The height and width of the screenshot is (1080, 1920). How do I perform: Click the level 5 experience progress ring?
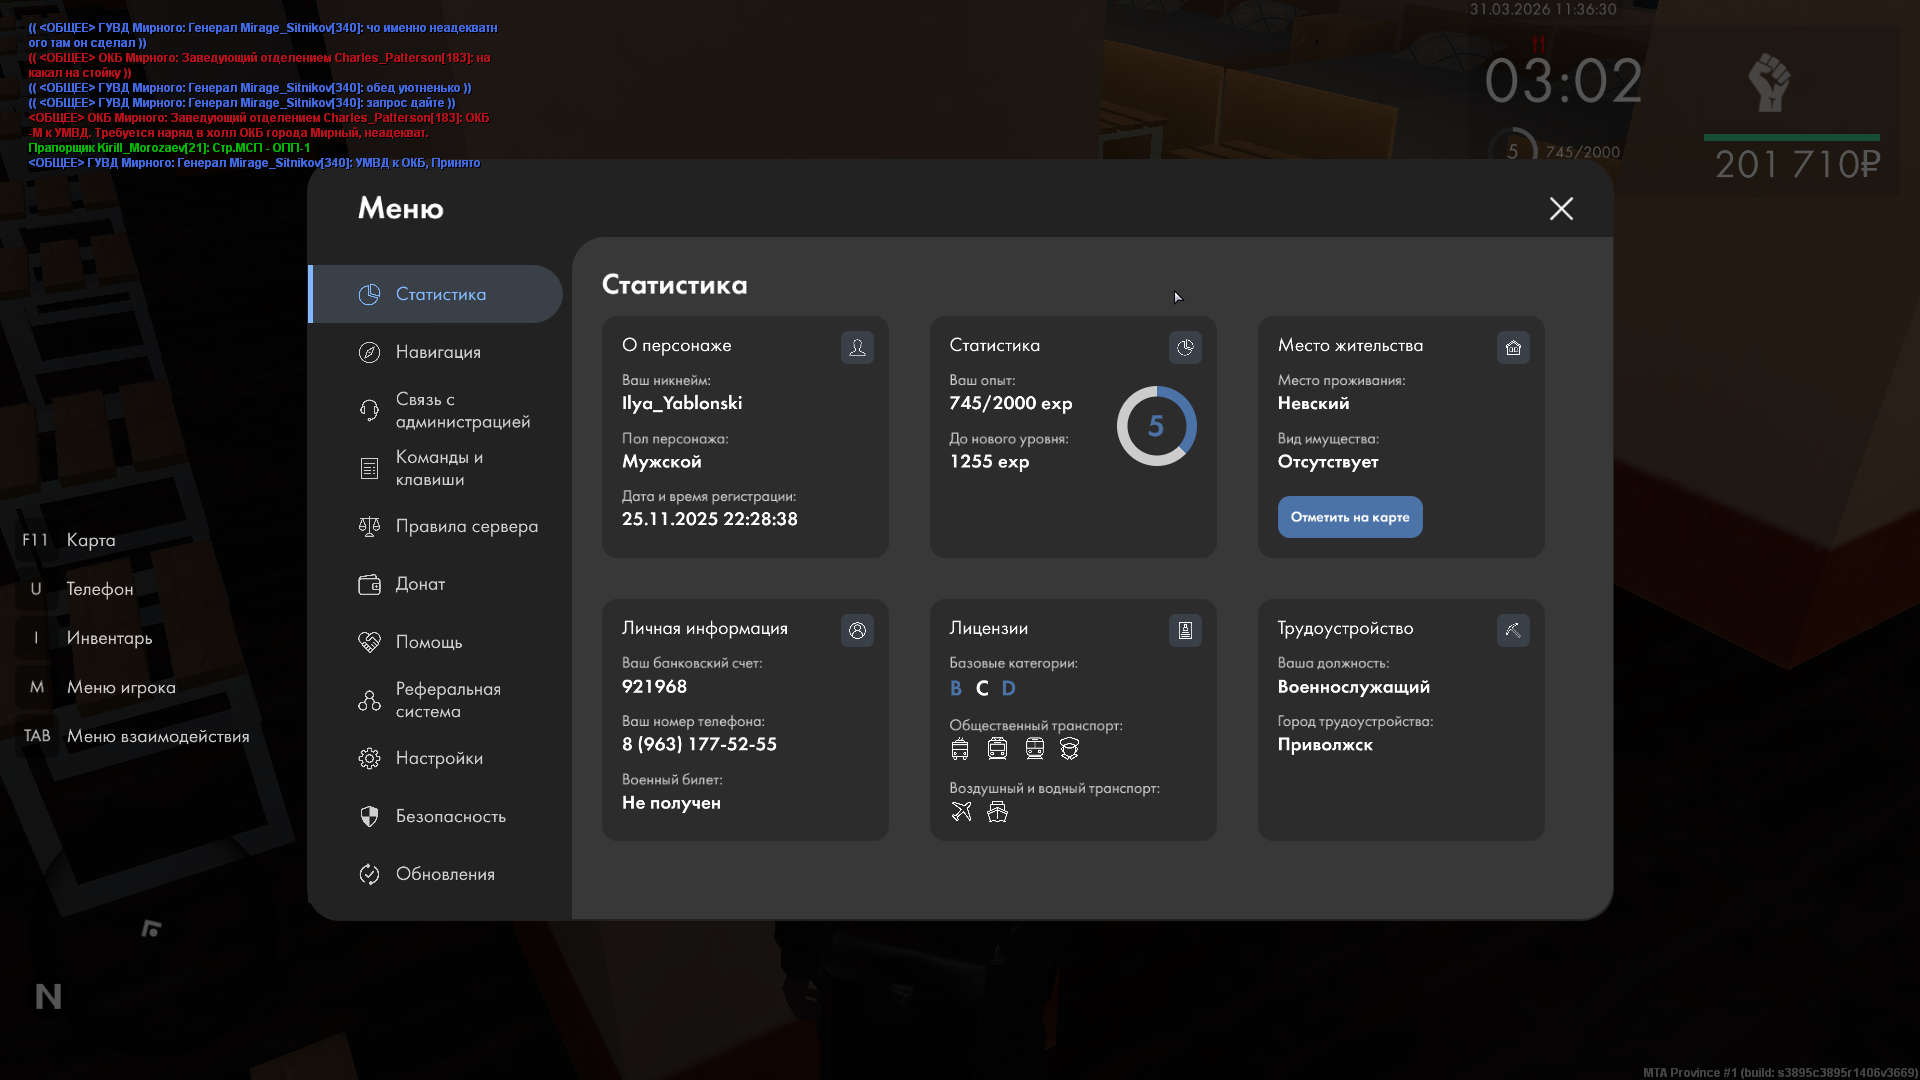point(1156,426)
